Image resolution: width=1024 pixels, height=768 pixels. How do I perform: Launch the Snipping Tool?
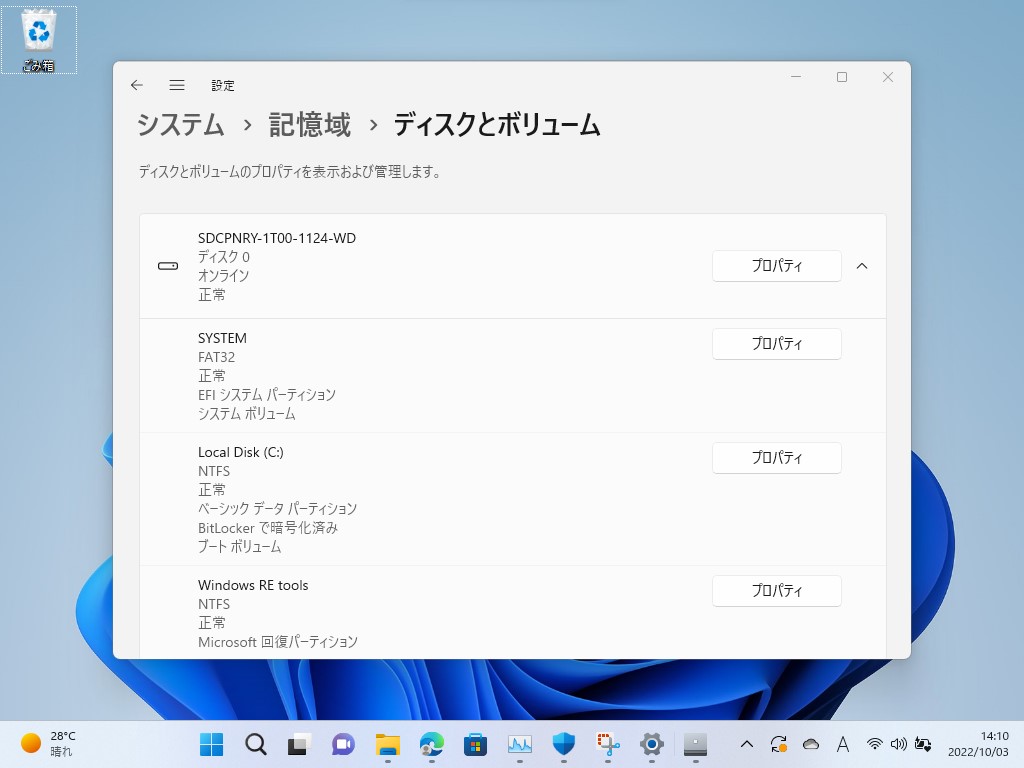(607, 744)
